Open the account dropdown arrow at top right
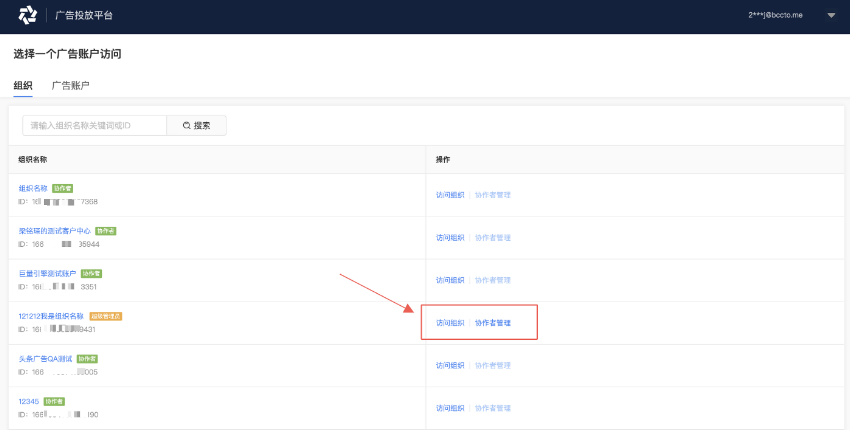 click(x=830, y=16)
